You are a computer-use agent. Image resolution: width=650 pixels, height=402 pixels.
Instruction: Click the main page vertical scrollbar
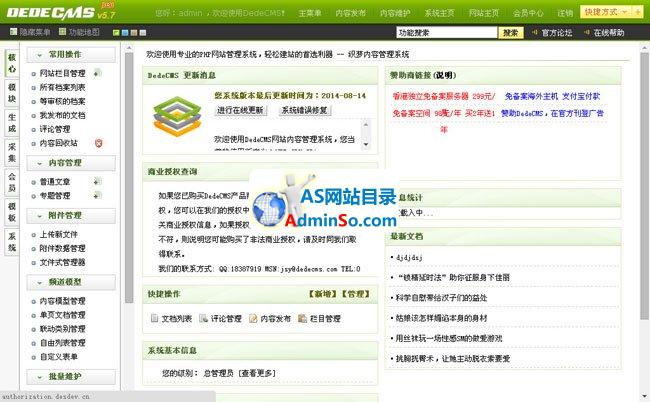point(645,186)
